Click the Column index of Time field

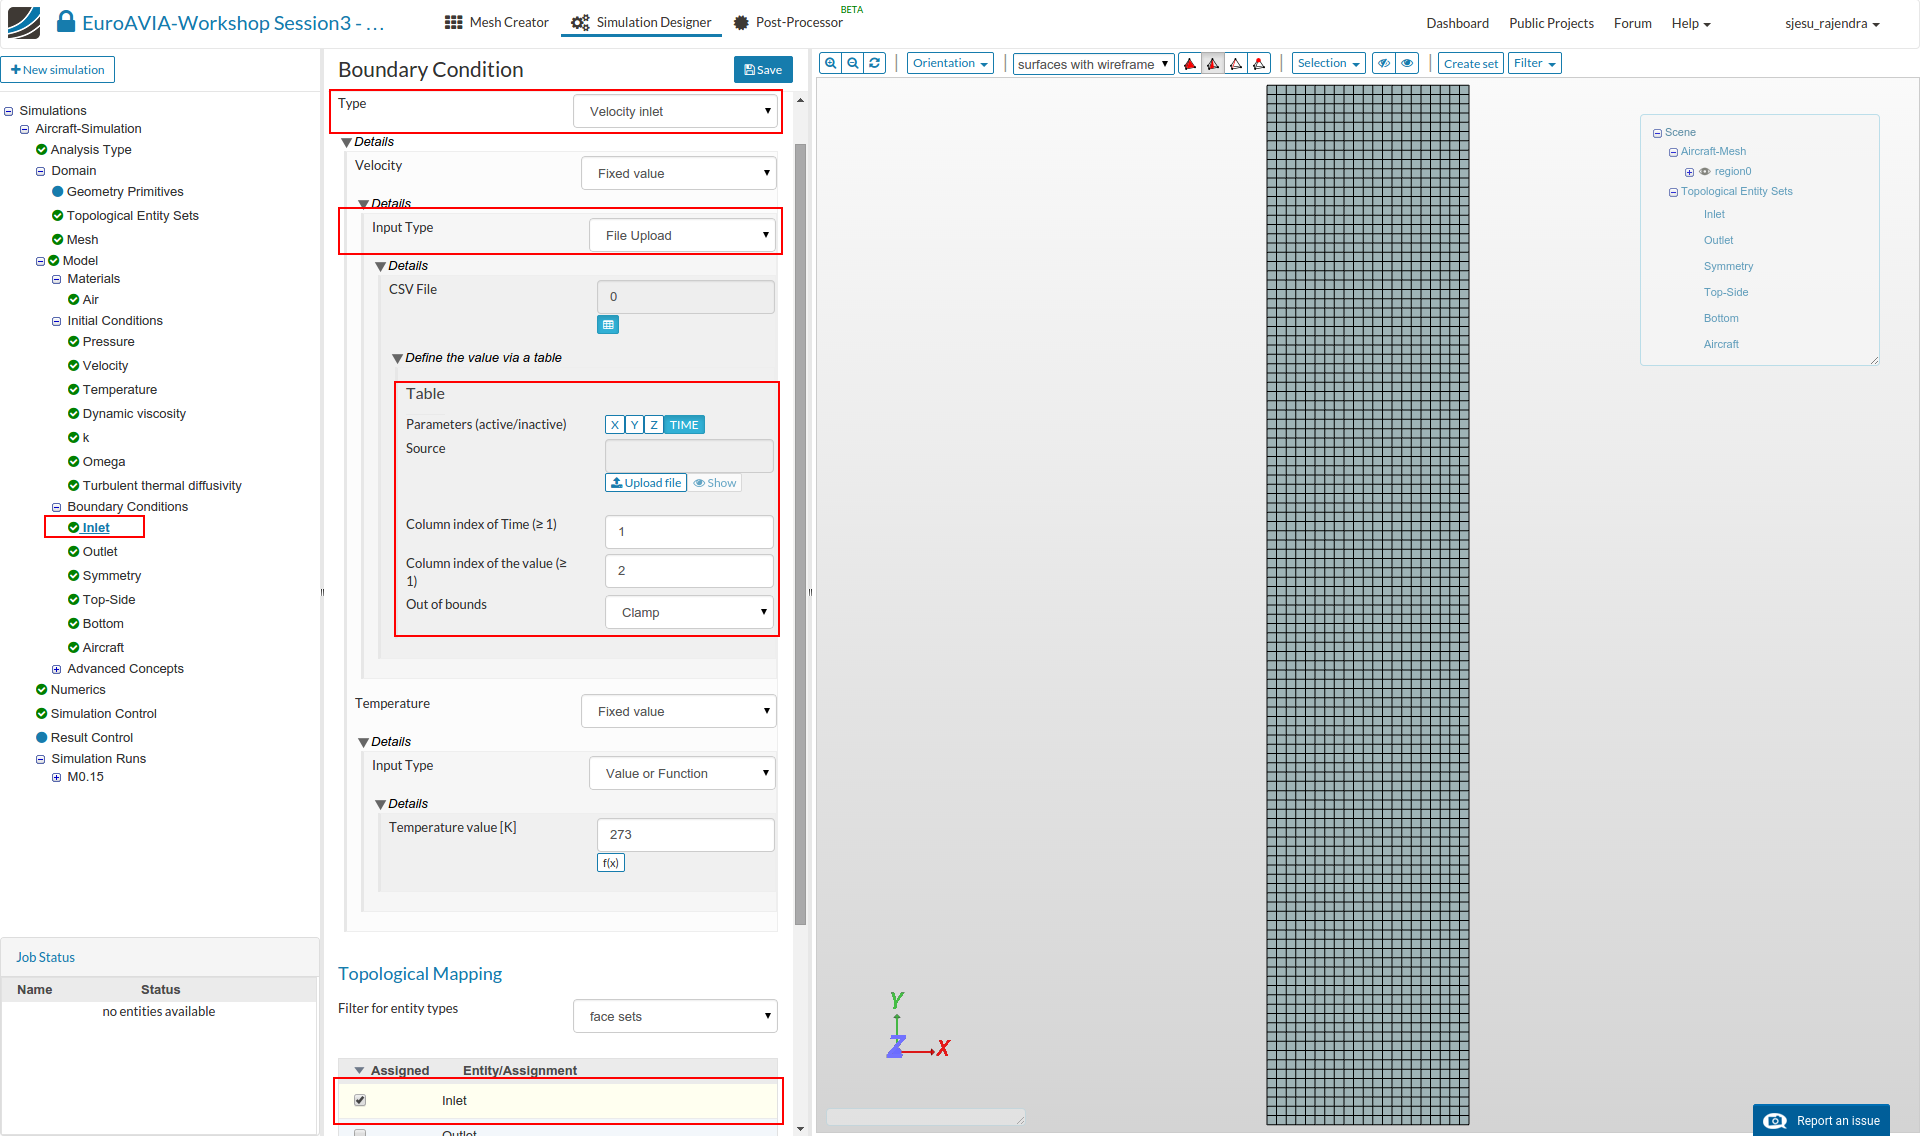(x=689, y=531)
